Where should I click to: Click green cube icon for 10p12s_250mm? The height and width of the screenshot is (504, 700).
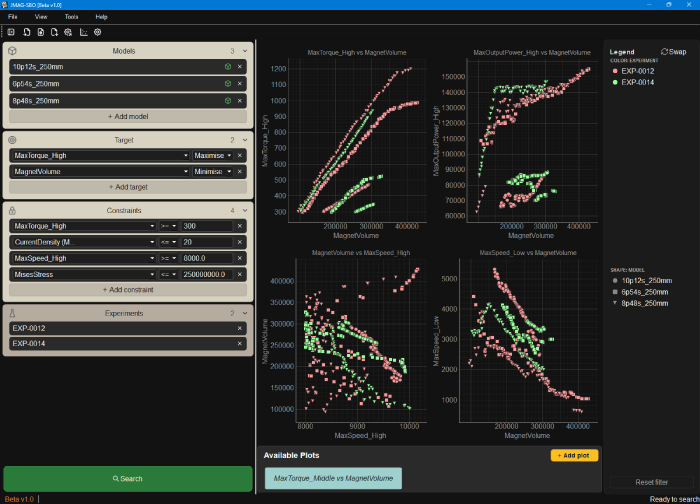pos(228,67)
